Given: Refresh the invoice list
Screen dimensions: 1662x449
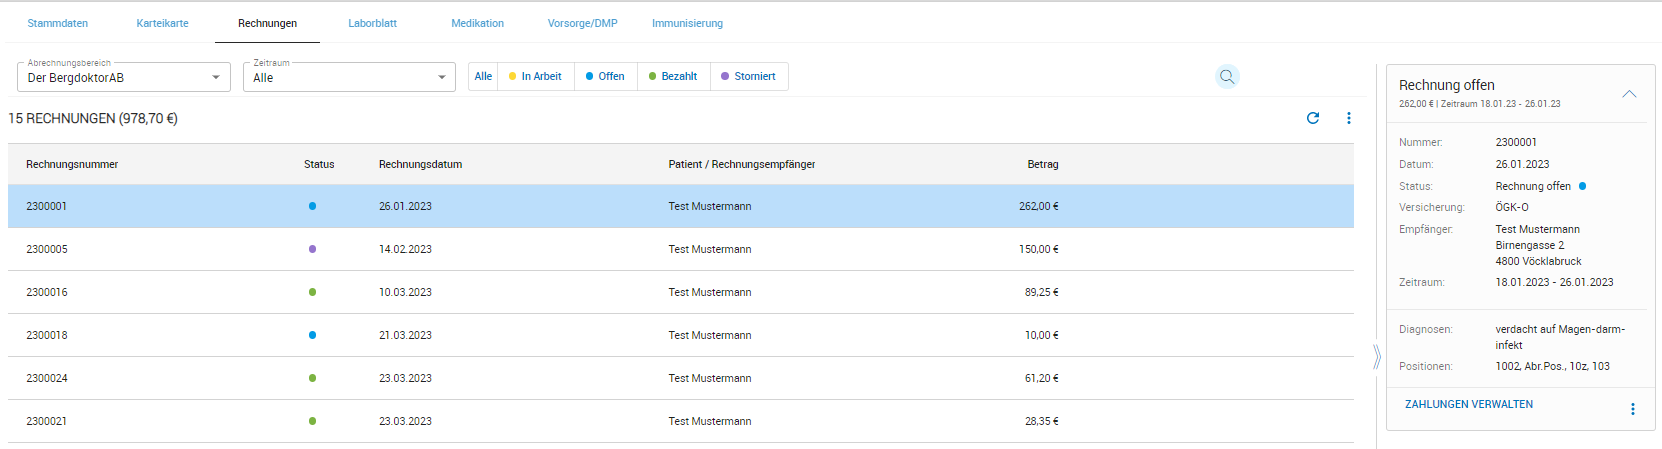Looking at the screenshot, I should click(x=1313, y=118).
